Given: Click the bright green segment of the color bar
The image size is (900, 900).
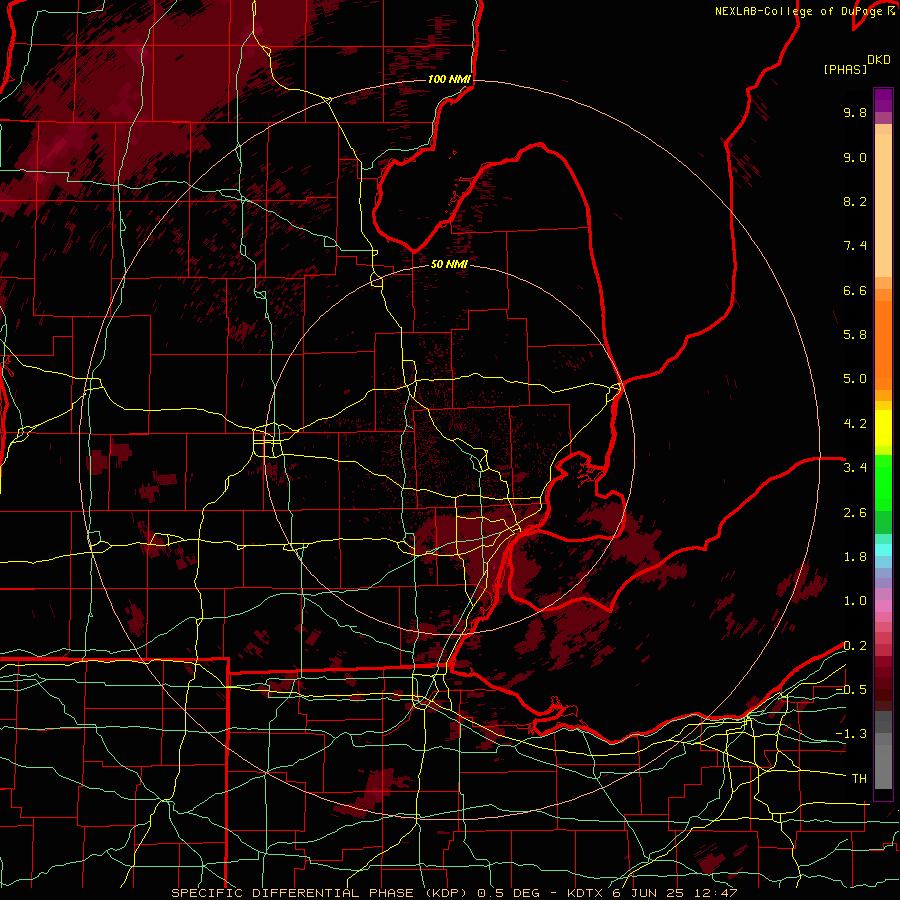Looking at the screenshot, I should (x=883, y=482).
